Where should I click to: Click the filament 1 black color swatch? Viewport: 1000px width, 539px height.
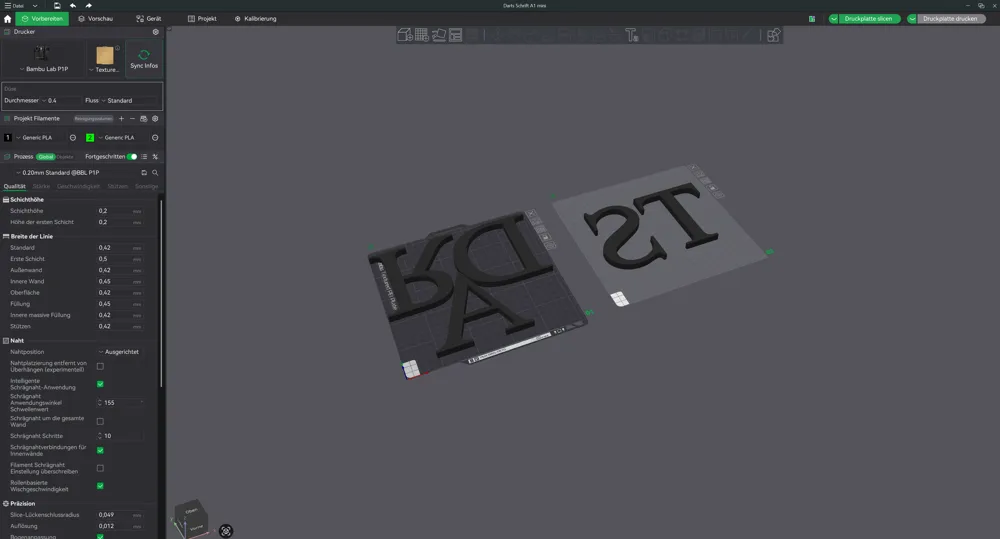[8, 138]
